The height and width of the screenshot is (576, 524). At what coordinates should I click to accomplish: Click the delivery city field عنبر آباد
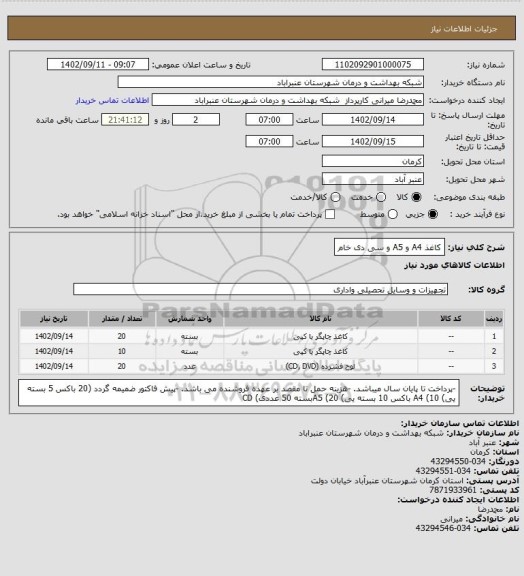[373, 179]
